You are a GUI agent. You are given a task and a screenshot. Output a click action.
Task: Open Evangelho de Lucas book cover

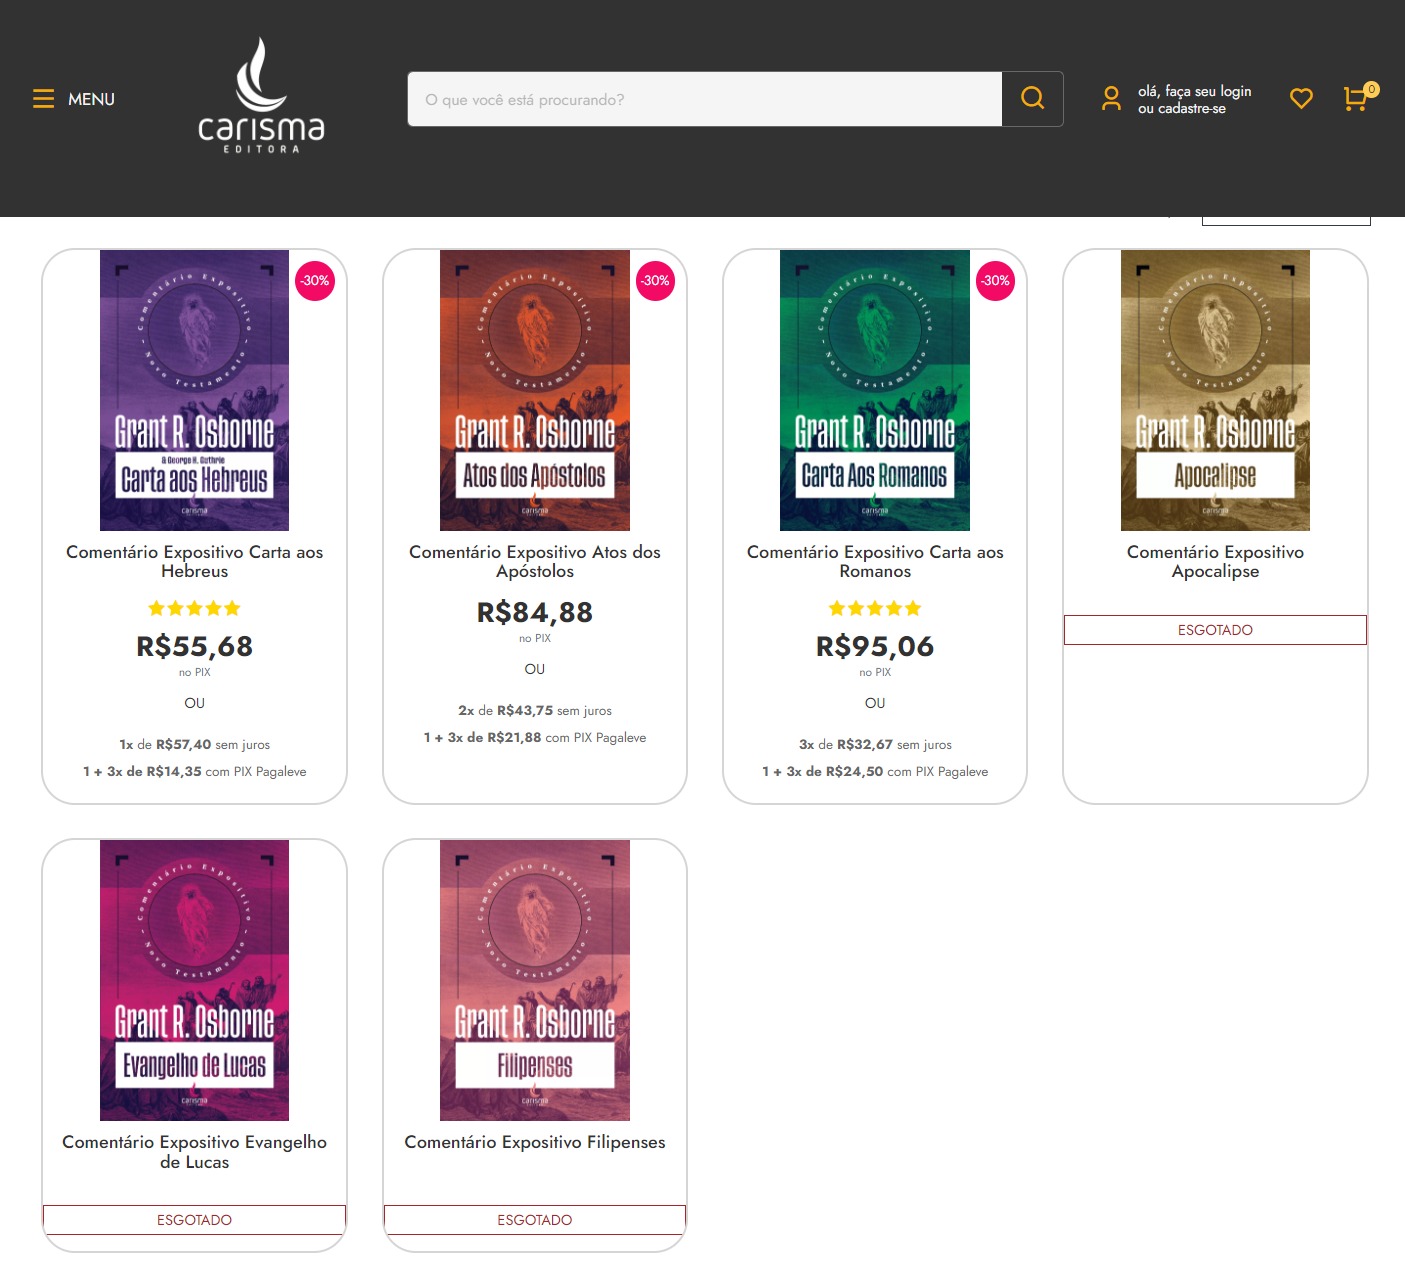pyautogui.click(x=194, y=980)
